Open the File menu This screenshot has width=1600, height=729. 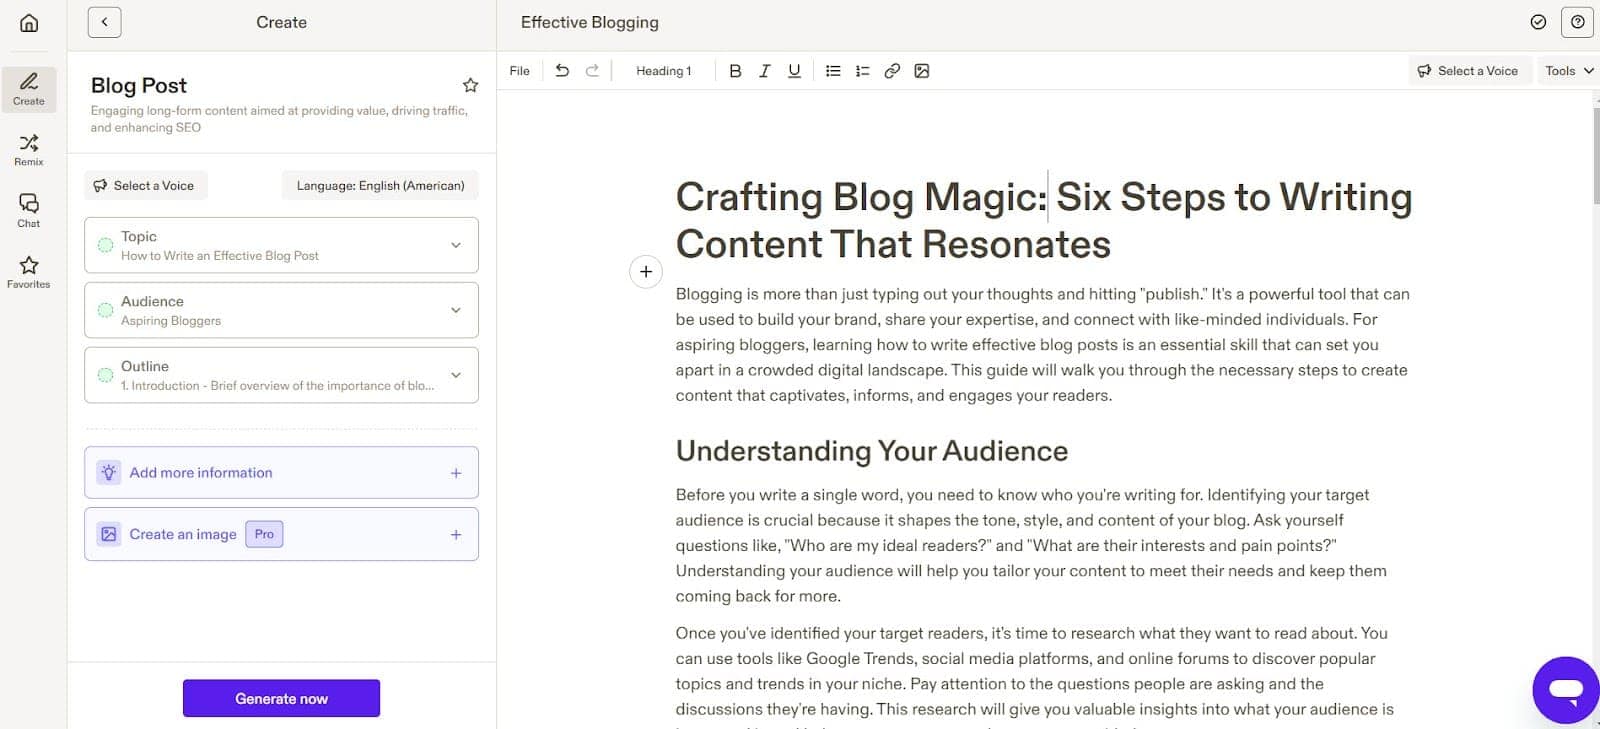(520, 71)
